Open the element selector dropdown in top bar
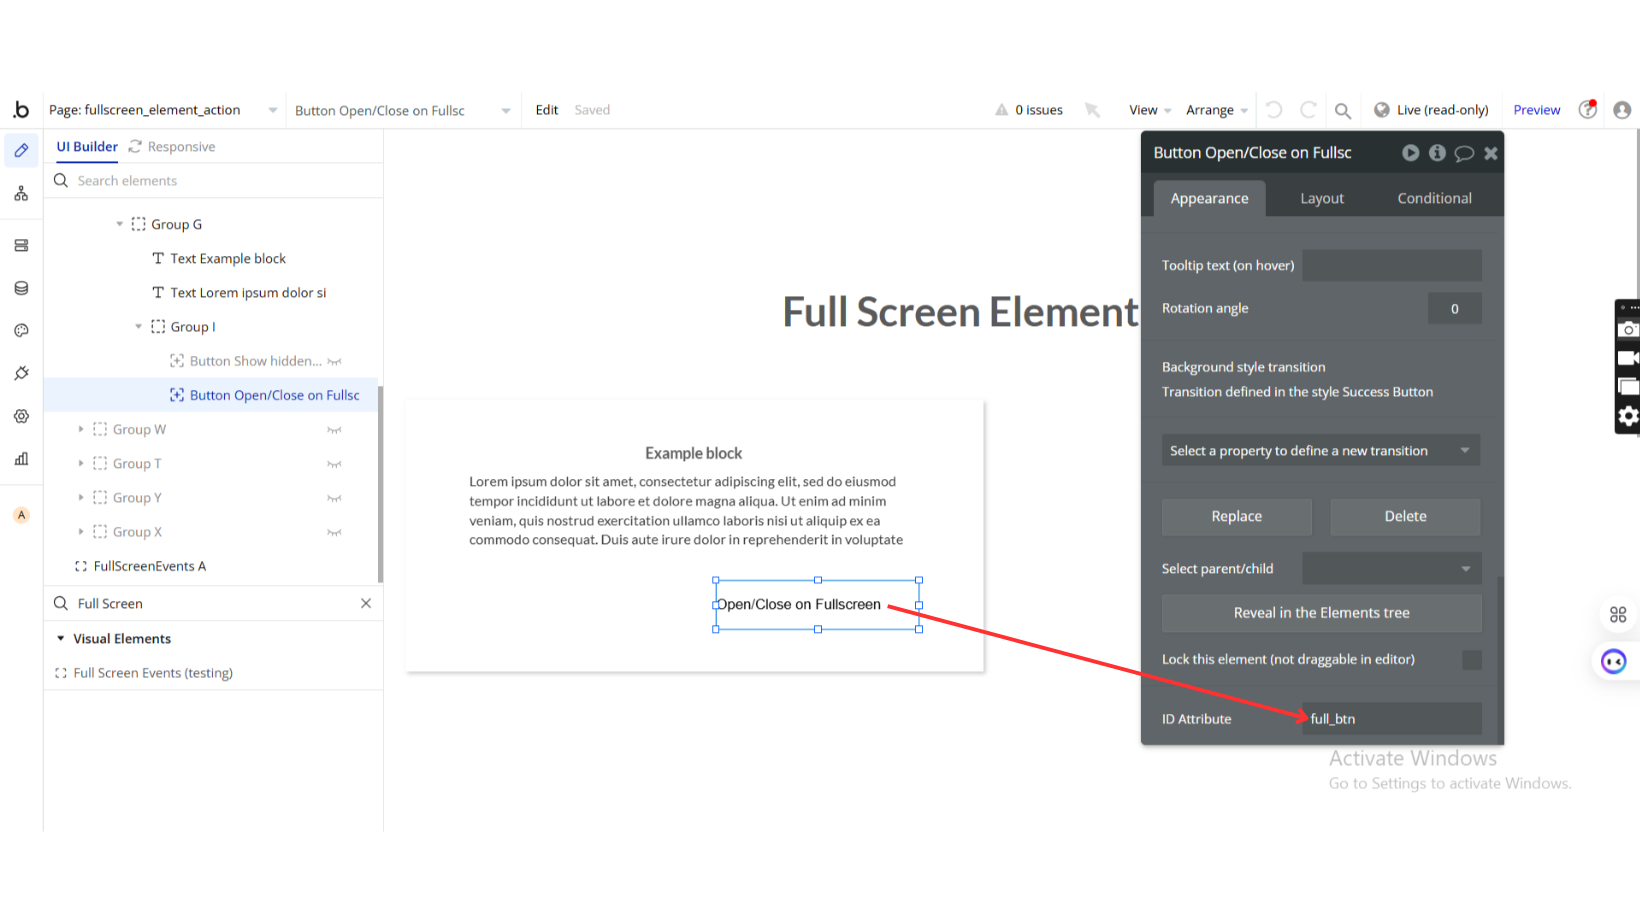This screenshot has width=1640, height=924. point(402,110)
